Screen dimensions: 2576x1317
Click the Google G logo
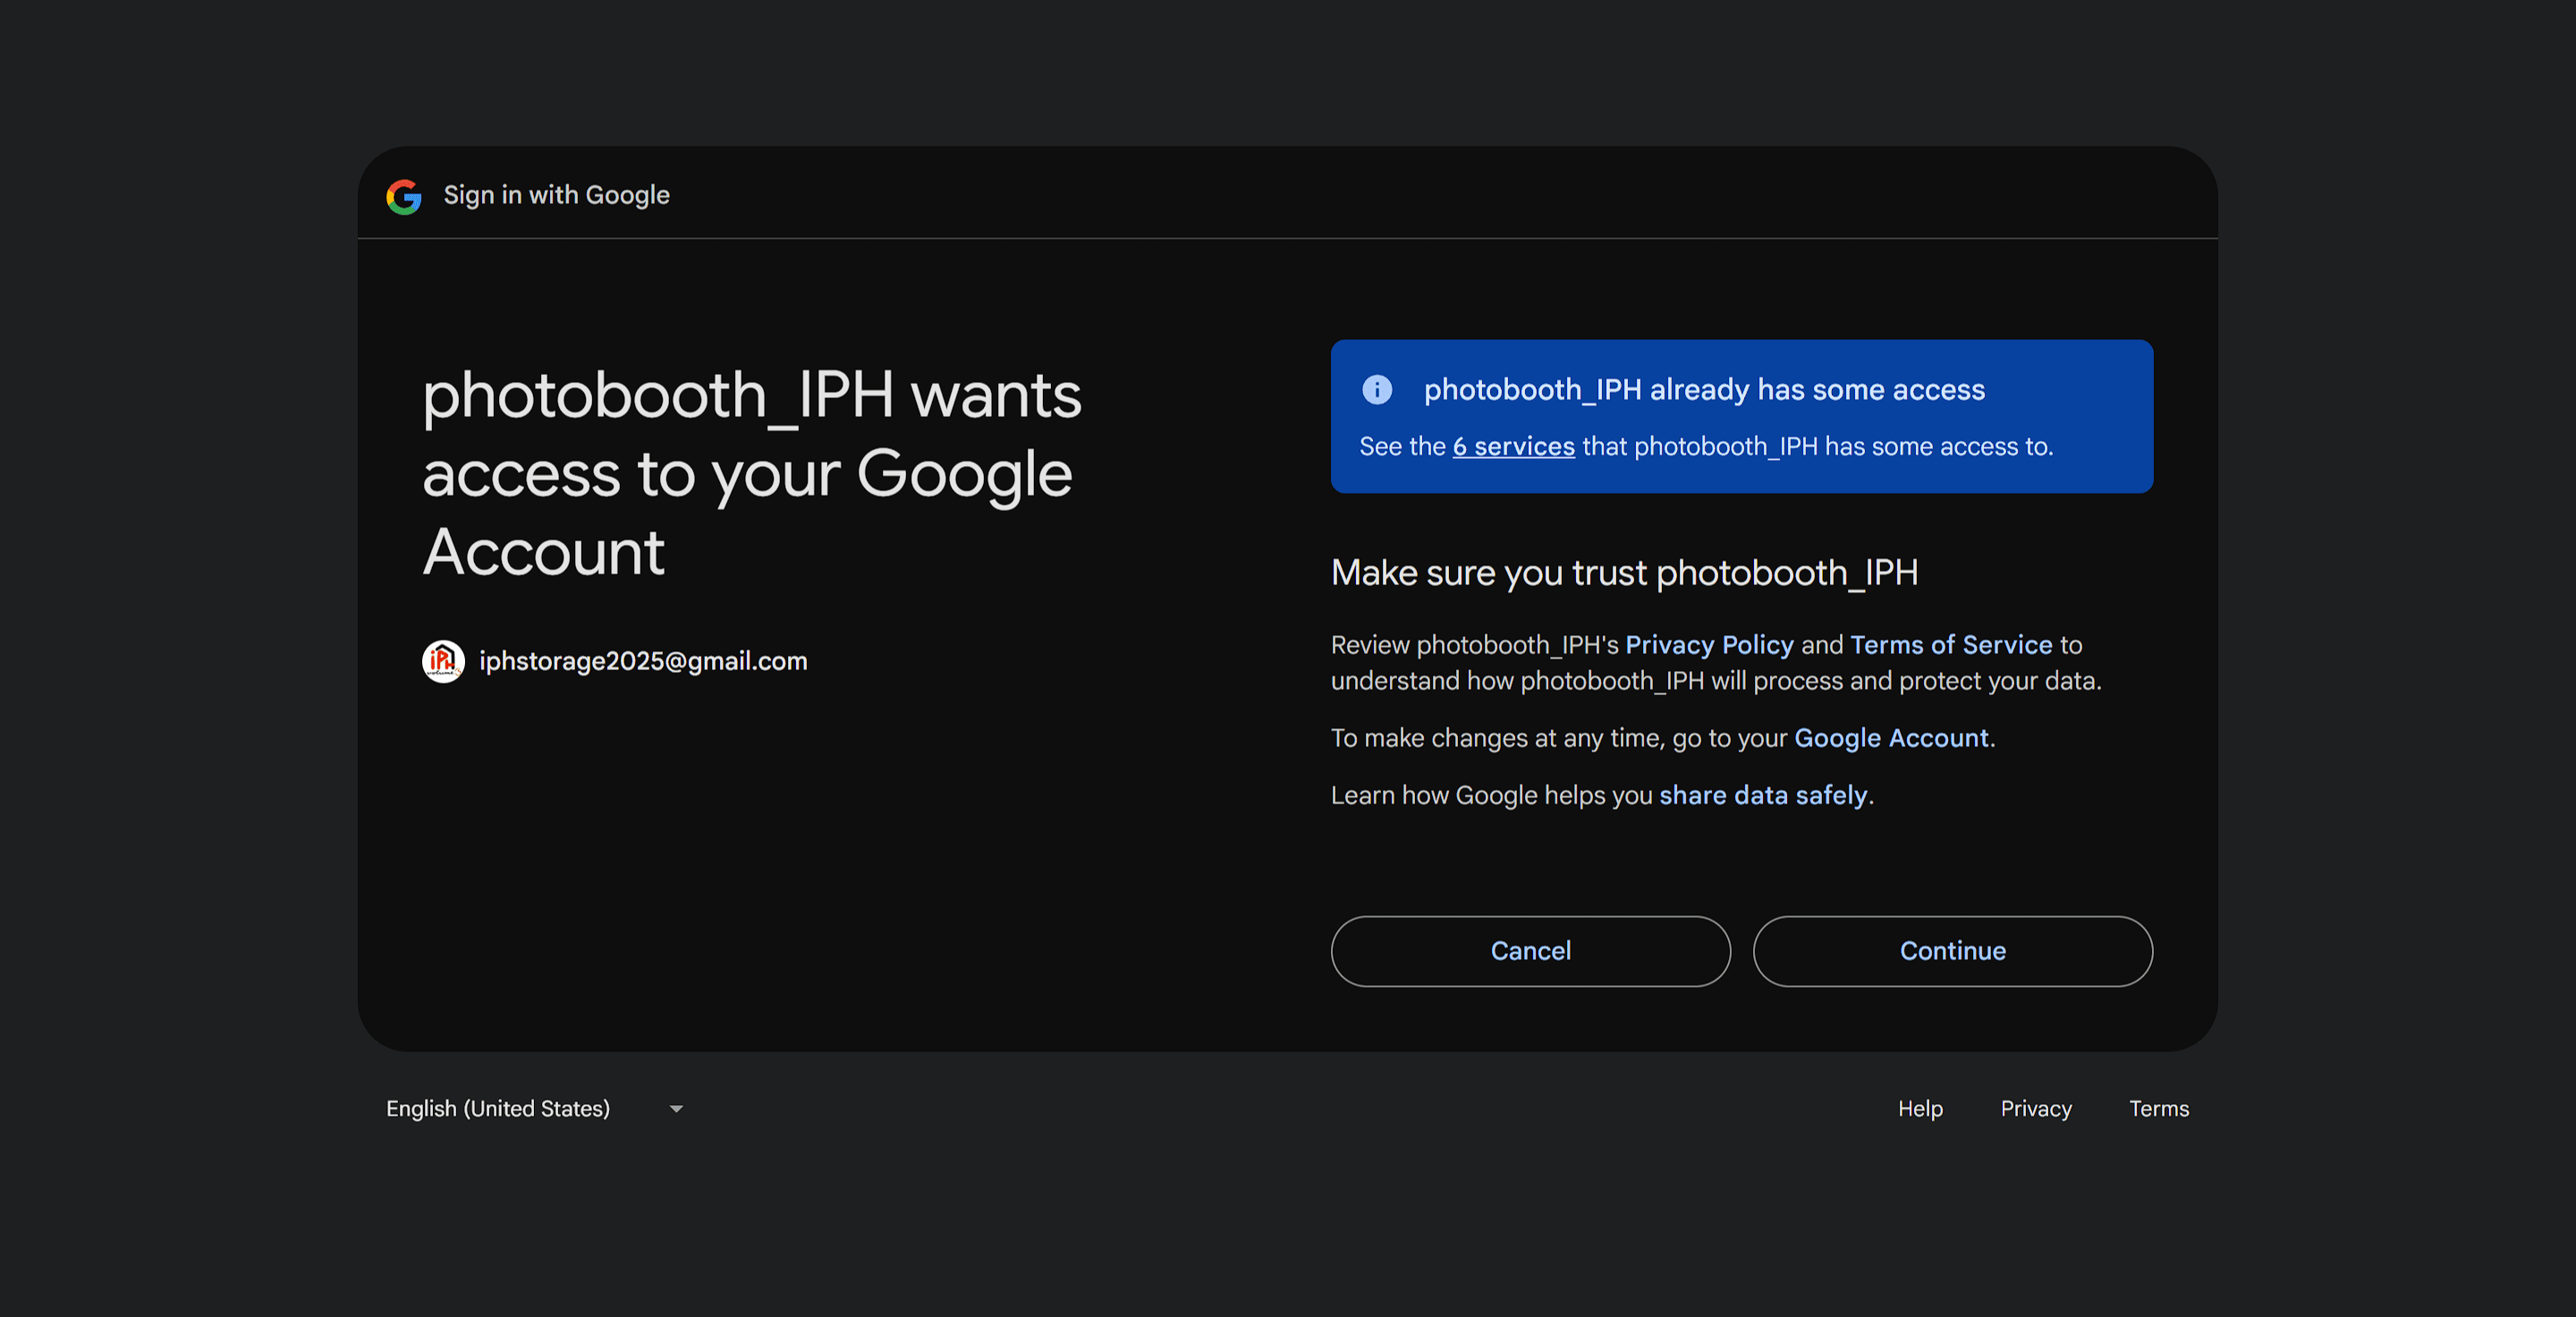point(404,196)
